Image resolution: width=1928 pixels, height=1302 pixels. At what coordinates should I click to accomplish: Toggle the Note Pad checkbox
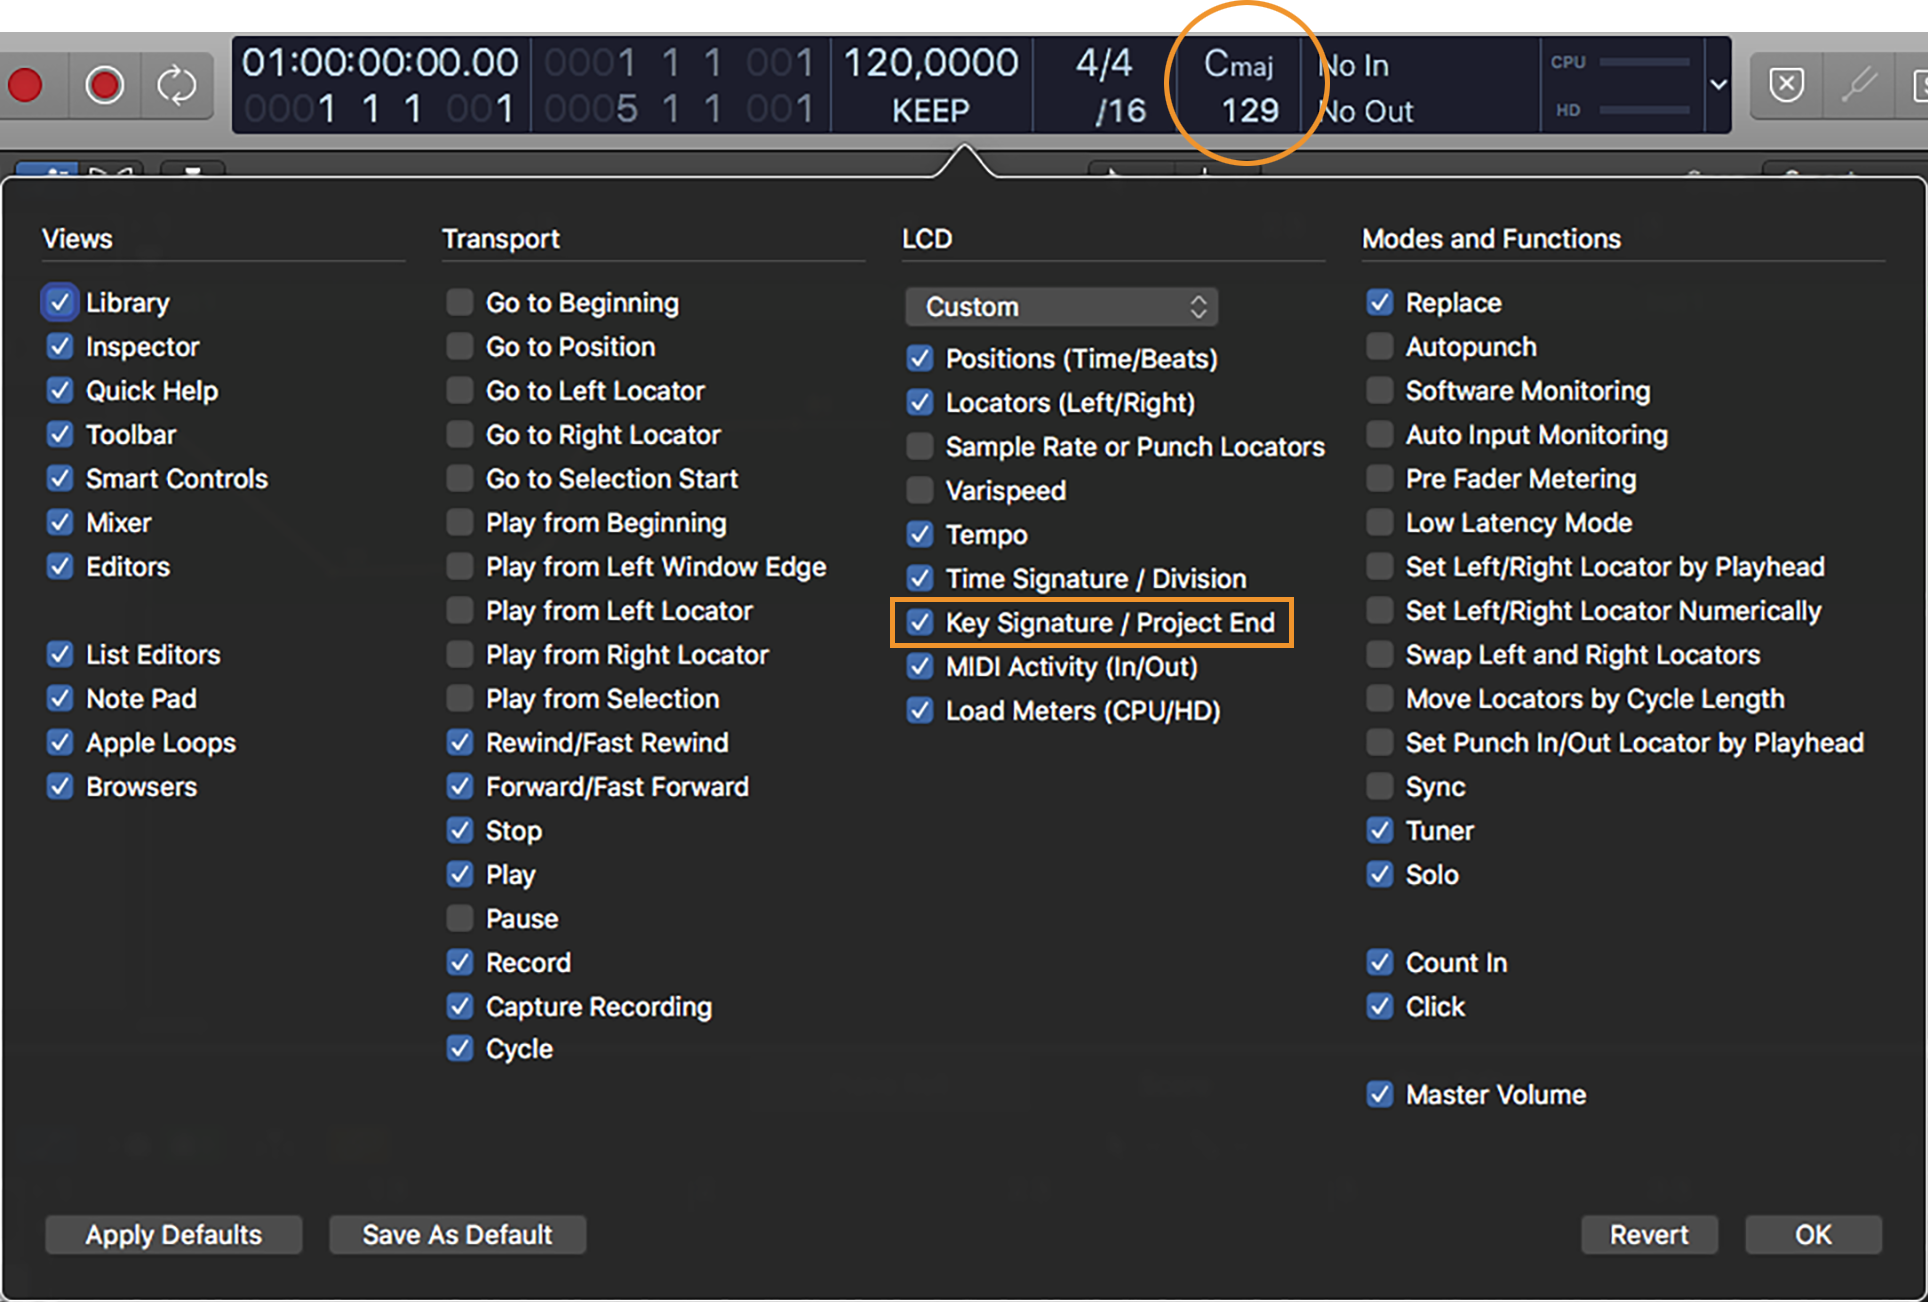(60, 698)
